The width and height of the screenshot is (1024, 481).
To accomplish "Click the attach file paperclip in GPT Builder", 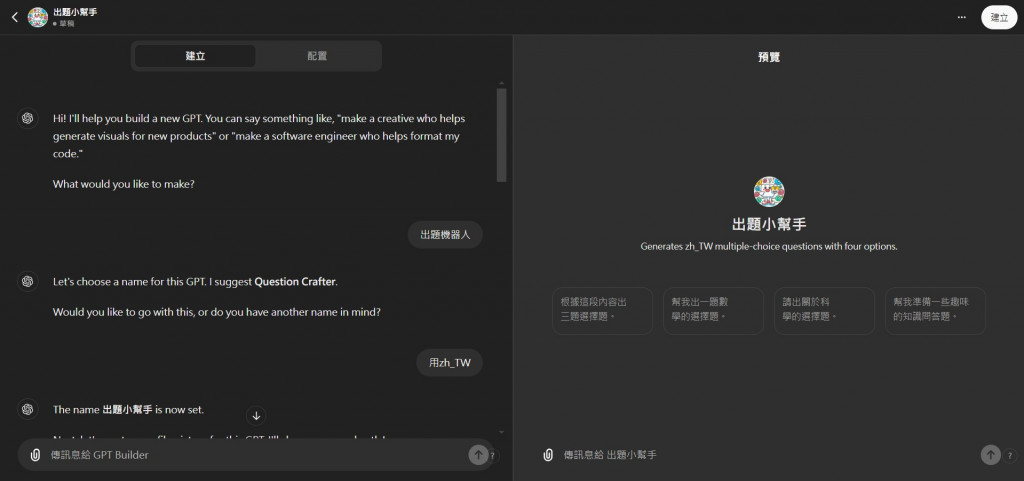I will [36, 455].
